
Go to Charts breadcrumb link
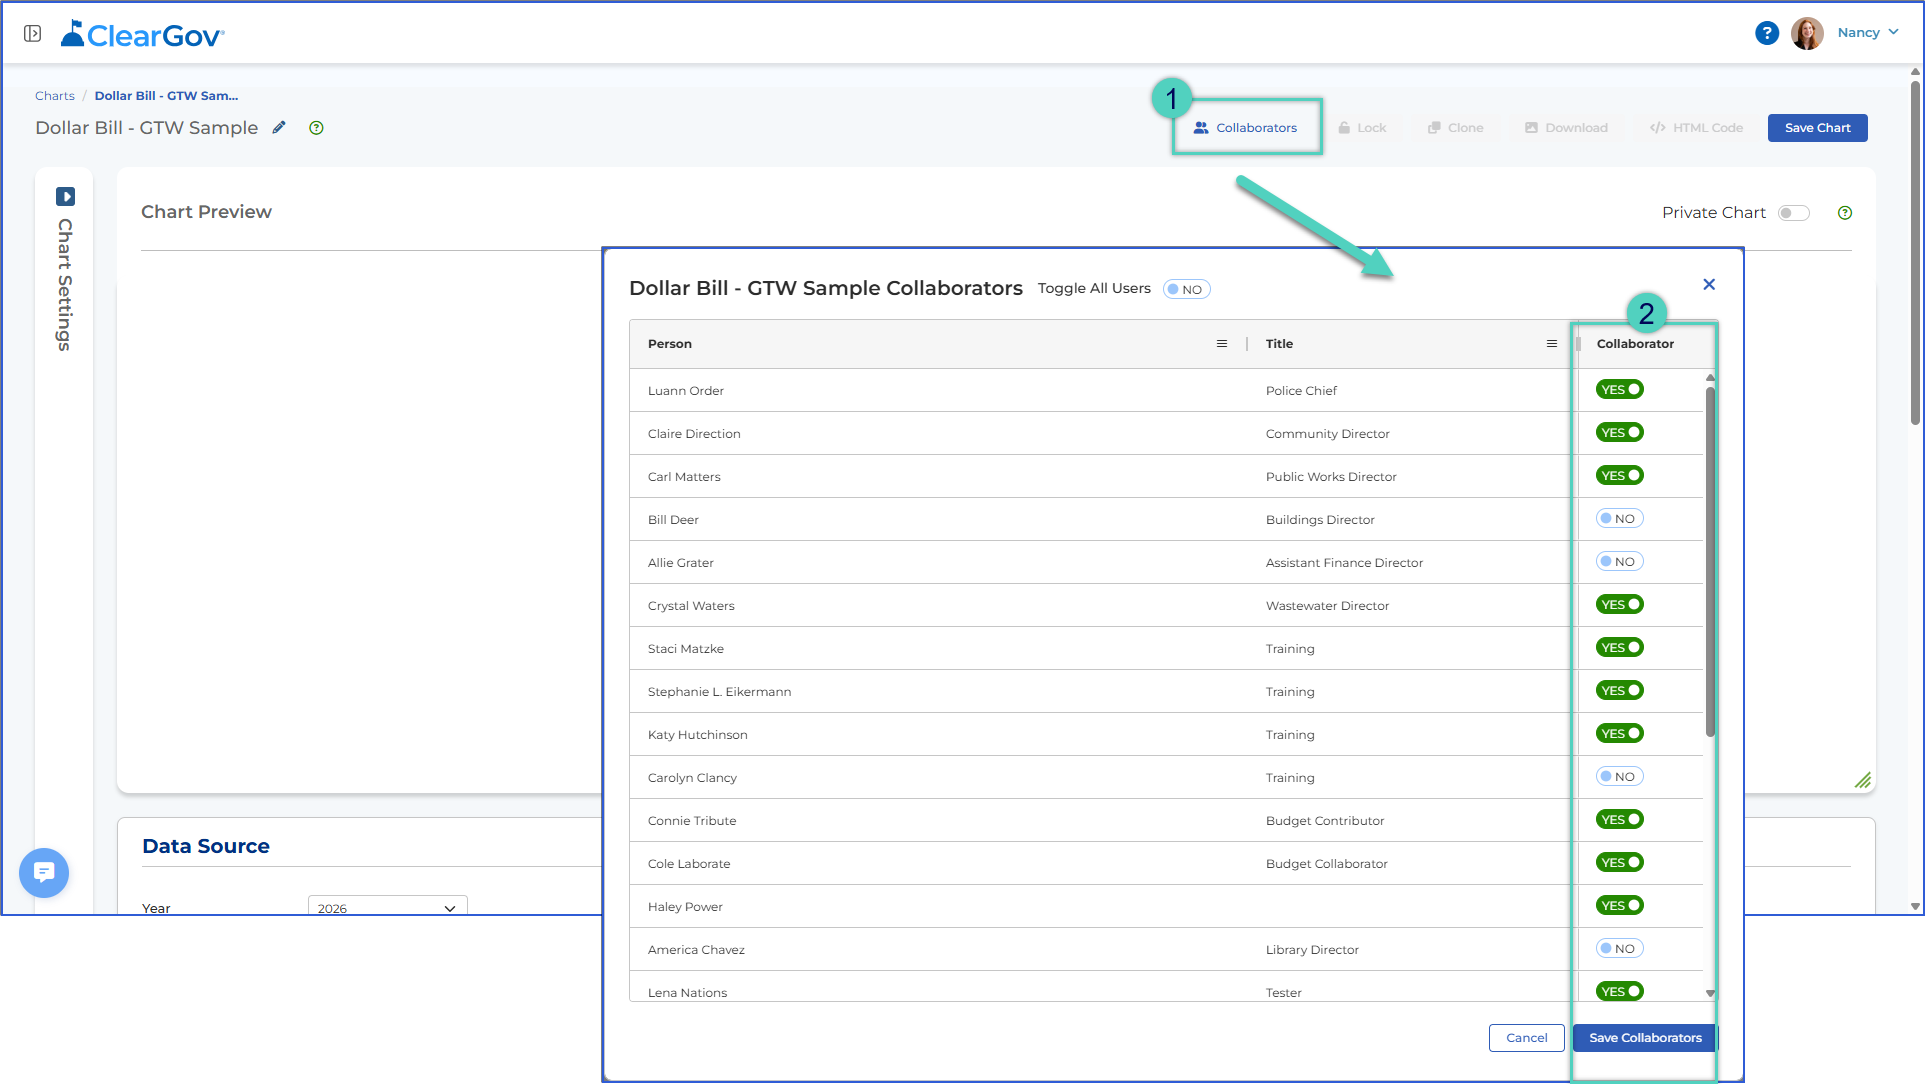(x=55, y=96)
